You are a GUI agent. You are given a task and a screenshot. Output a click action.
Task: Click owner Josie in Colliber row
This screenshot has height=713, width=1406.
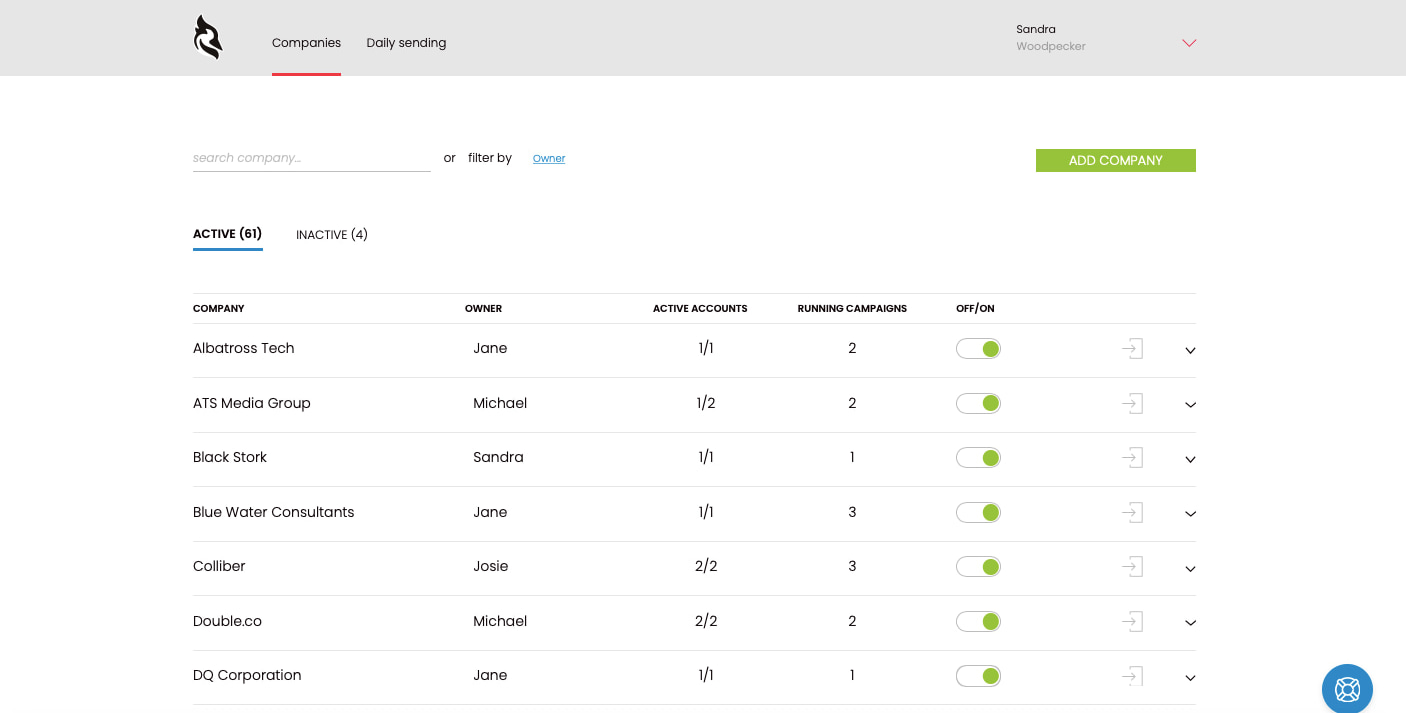coord(491,566)
